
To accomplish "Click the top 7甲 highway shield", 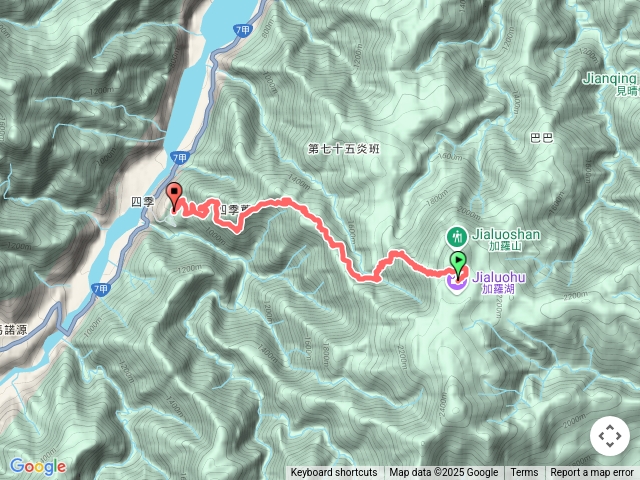I will click(242, 30).
